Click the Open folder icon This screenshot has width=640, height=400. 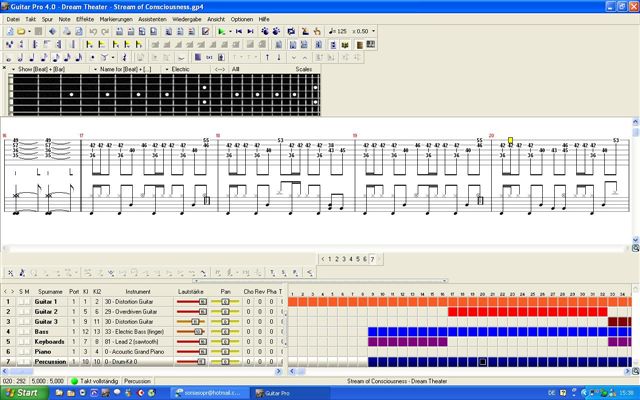click(21, 31)
